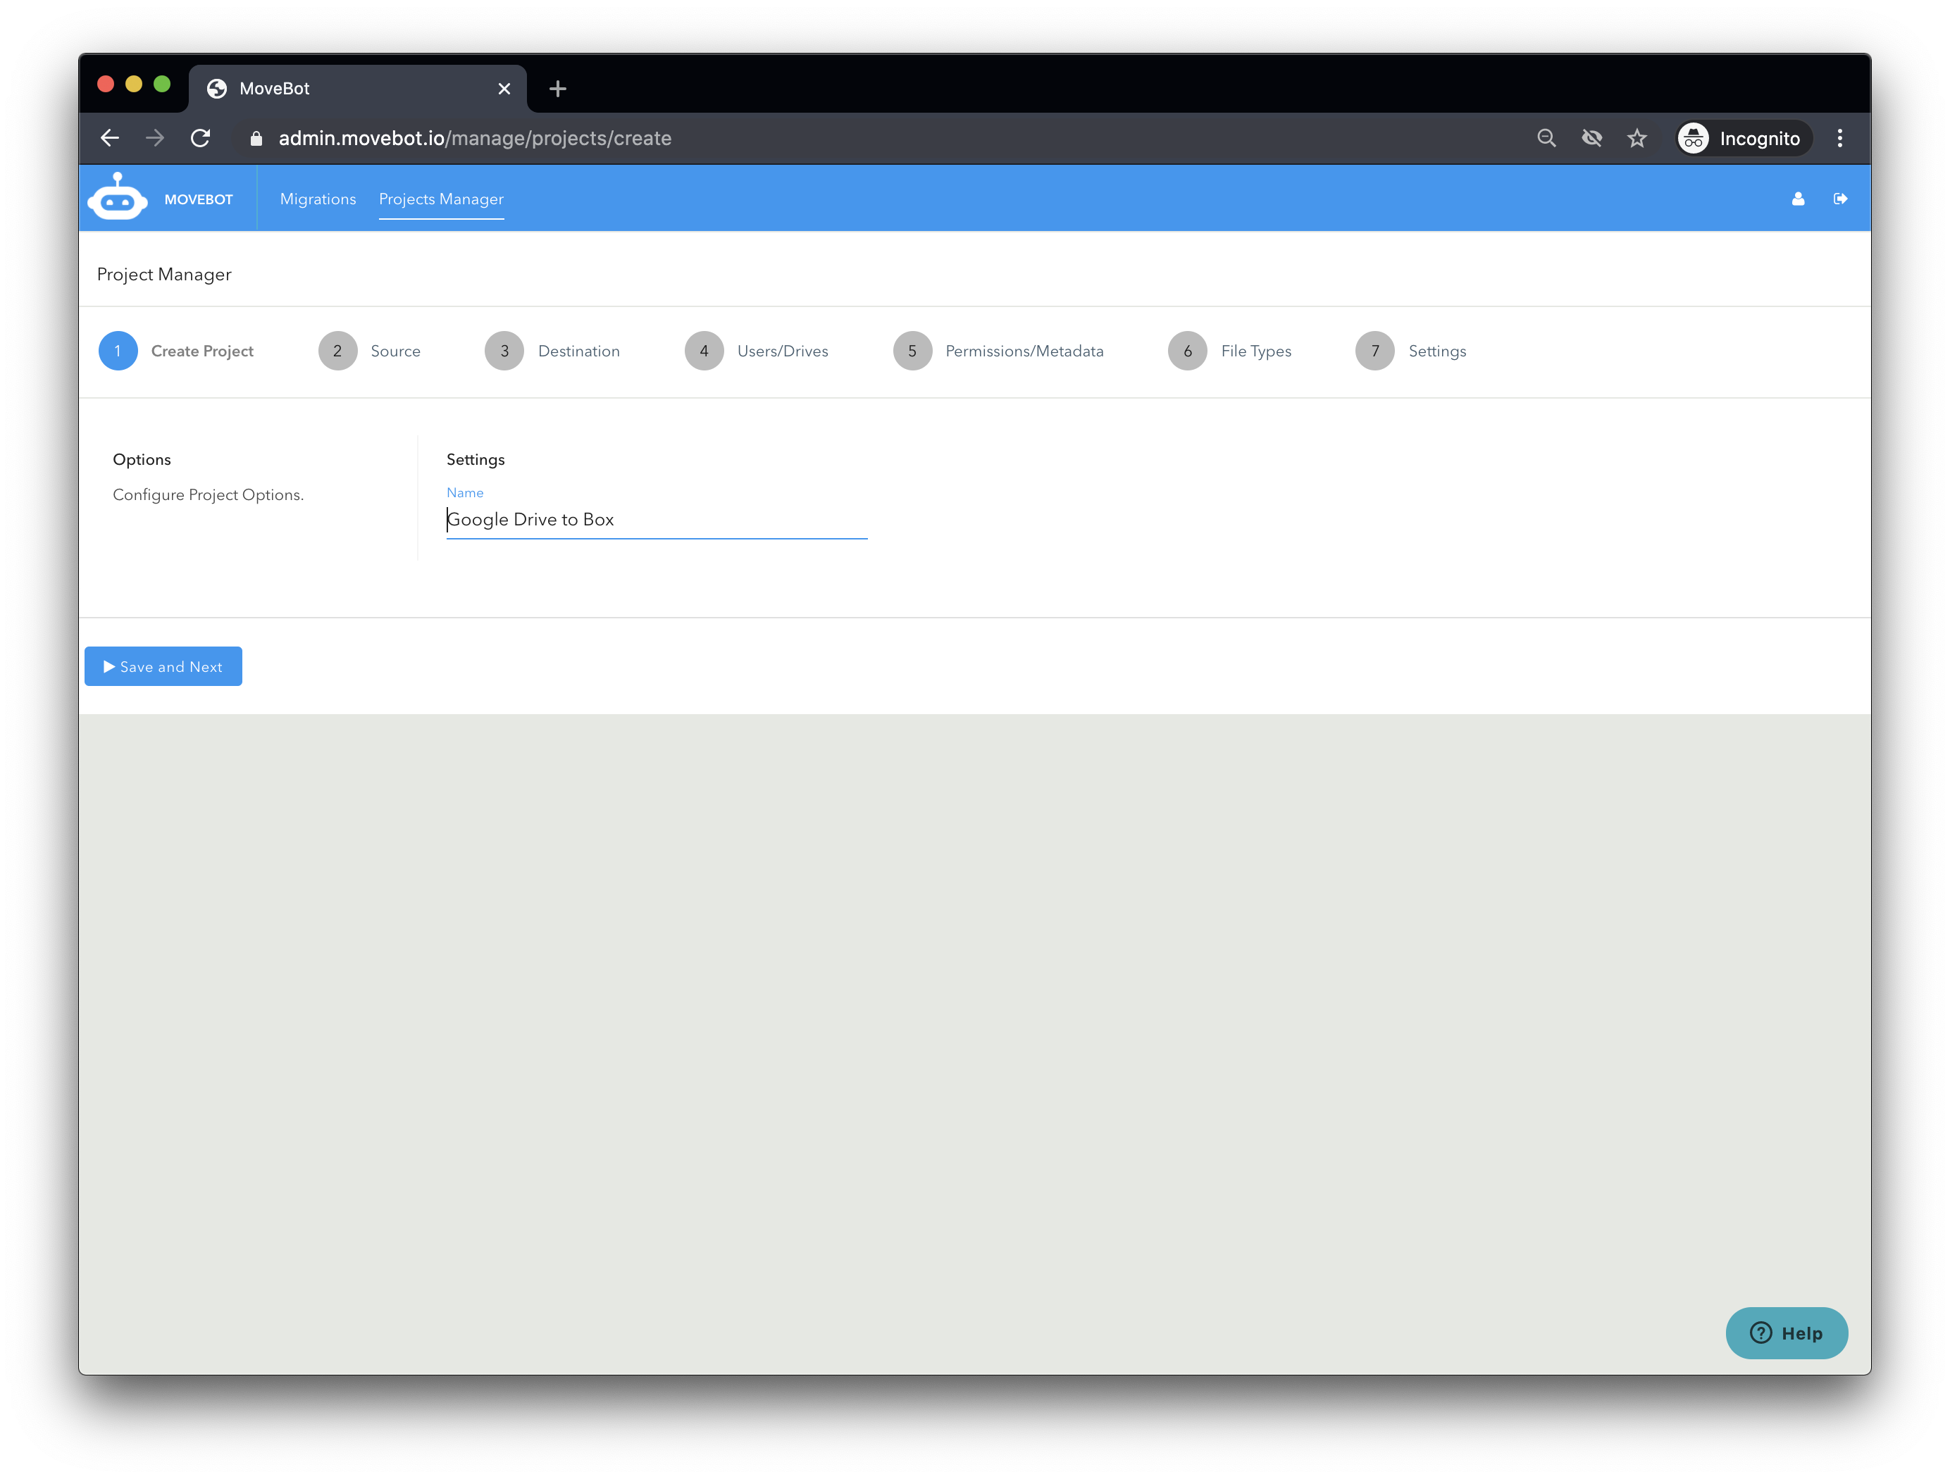The height and width of the screenshot is (1479, 1950).
Task: Select the File Types step circle
Action: (1188, 351)
